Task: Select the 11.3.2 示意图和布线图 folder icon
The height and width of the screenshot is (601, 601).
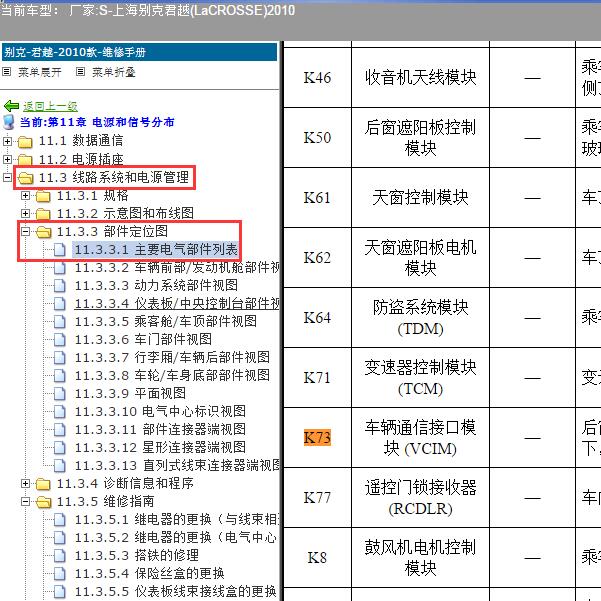Action: pos(43,213)
